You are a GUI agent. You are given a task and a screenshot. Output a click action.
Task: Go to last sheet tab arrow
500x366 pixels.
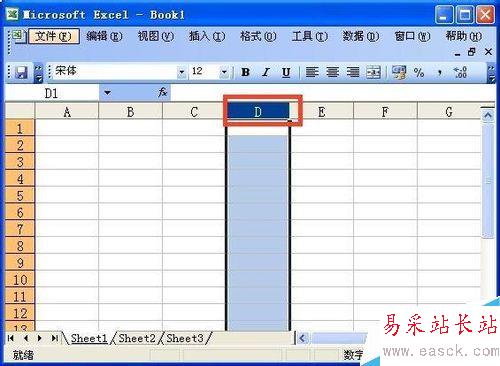click(54, 338)
